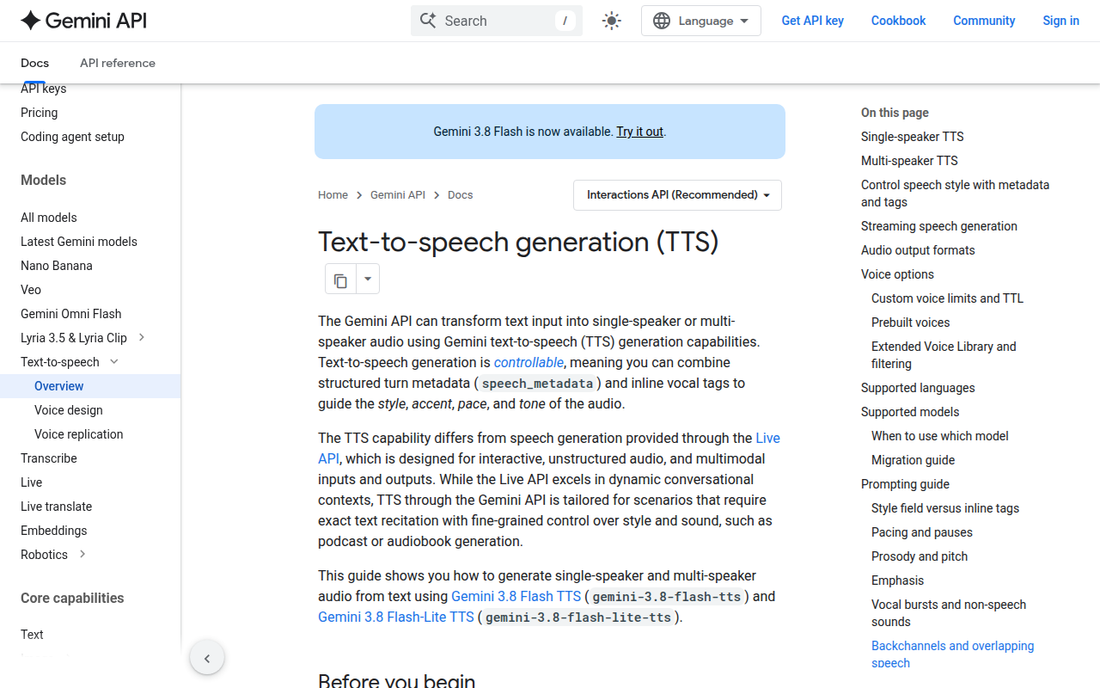This screenshot has width=1100, height=688.
Task: Click the search magnifier icon
Action: (427, 20)
